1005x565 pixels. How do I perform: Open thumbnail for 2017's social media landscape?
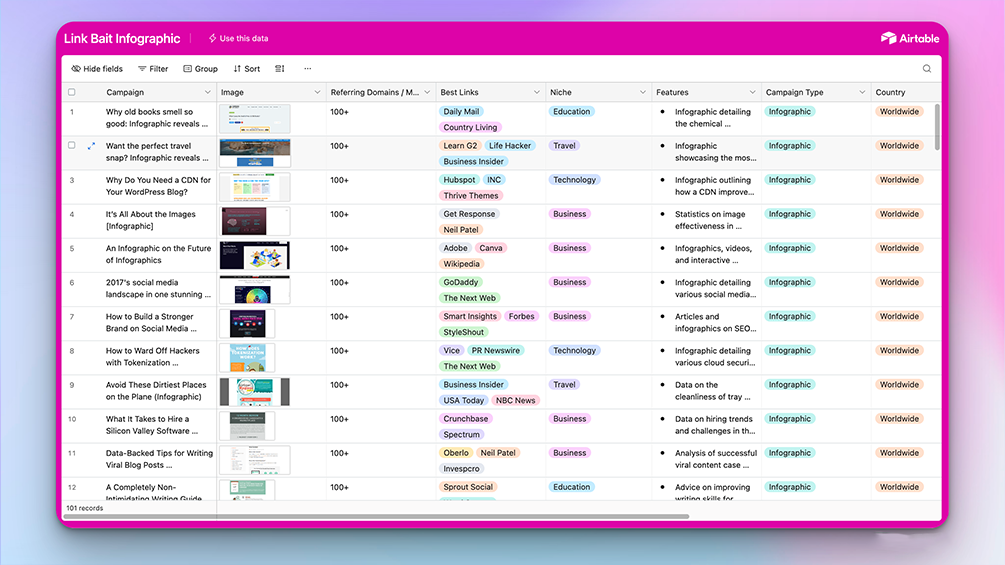[254, 290]
